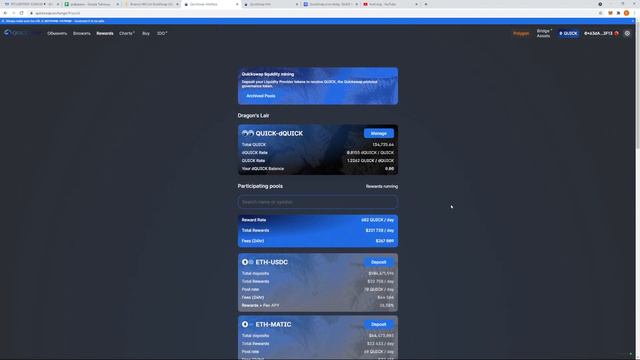Switch to the YouTube browser tab

391,4
